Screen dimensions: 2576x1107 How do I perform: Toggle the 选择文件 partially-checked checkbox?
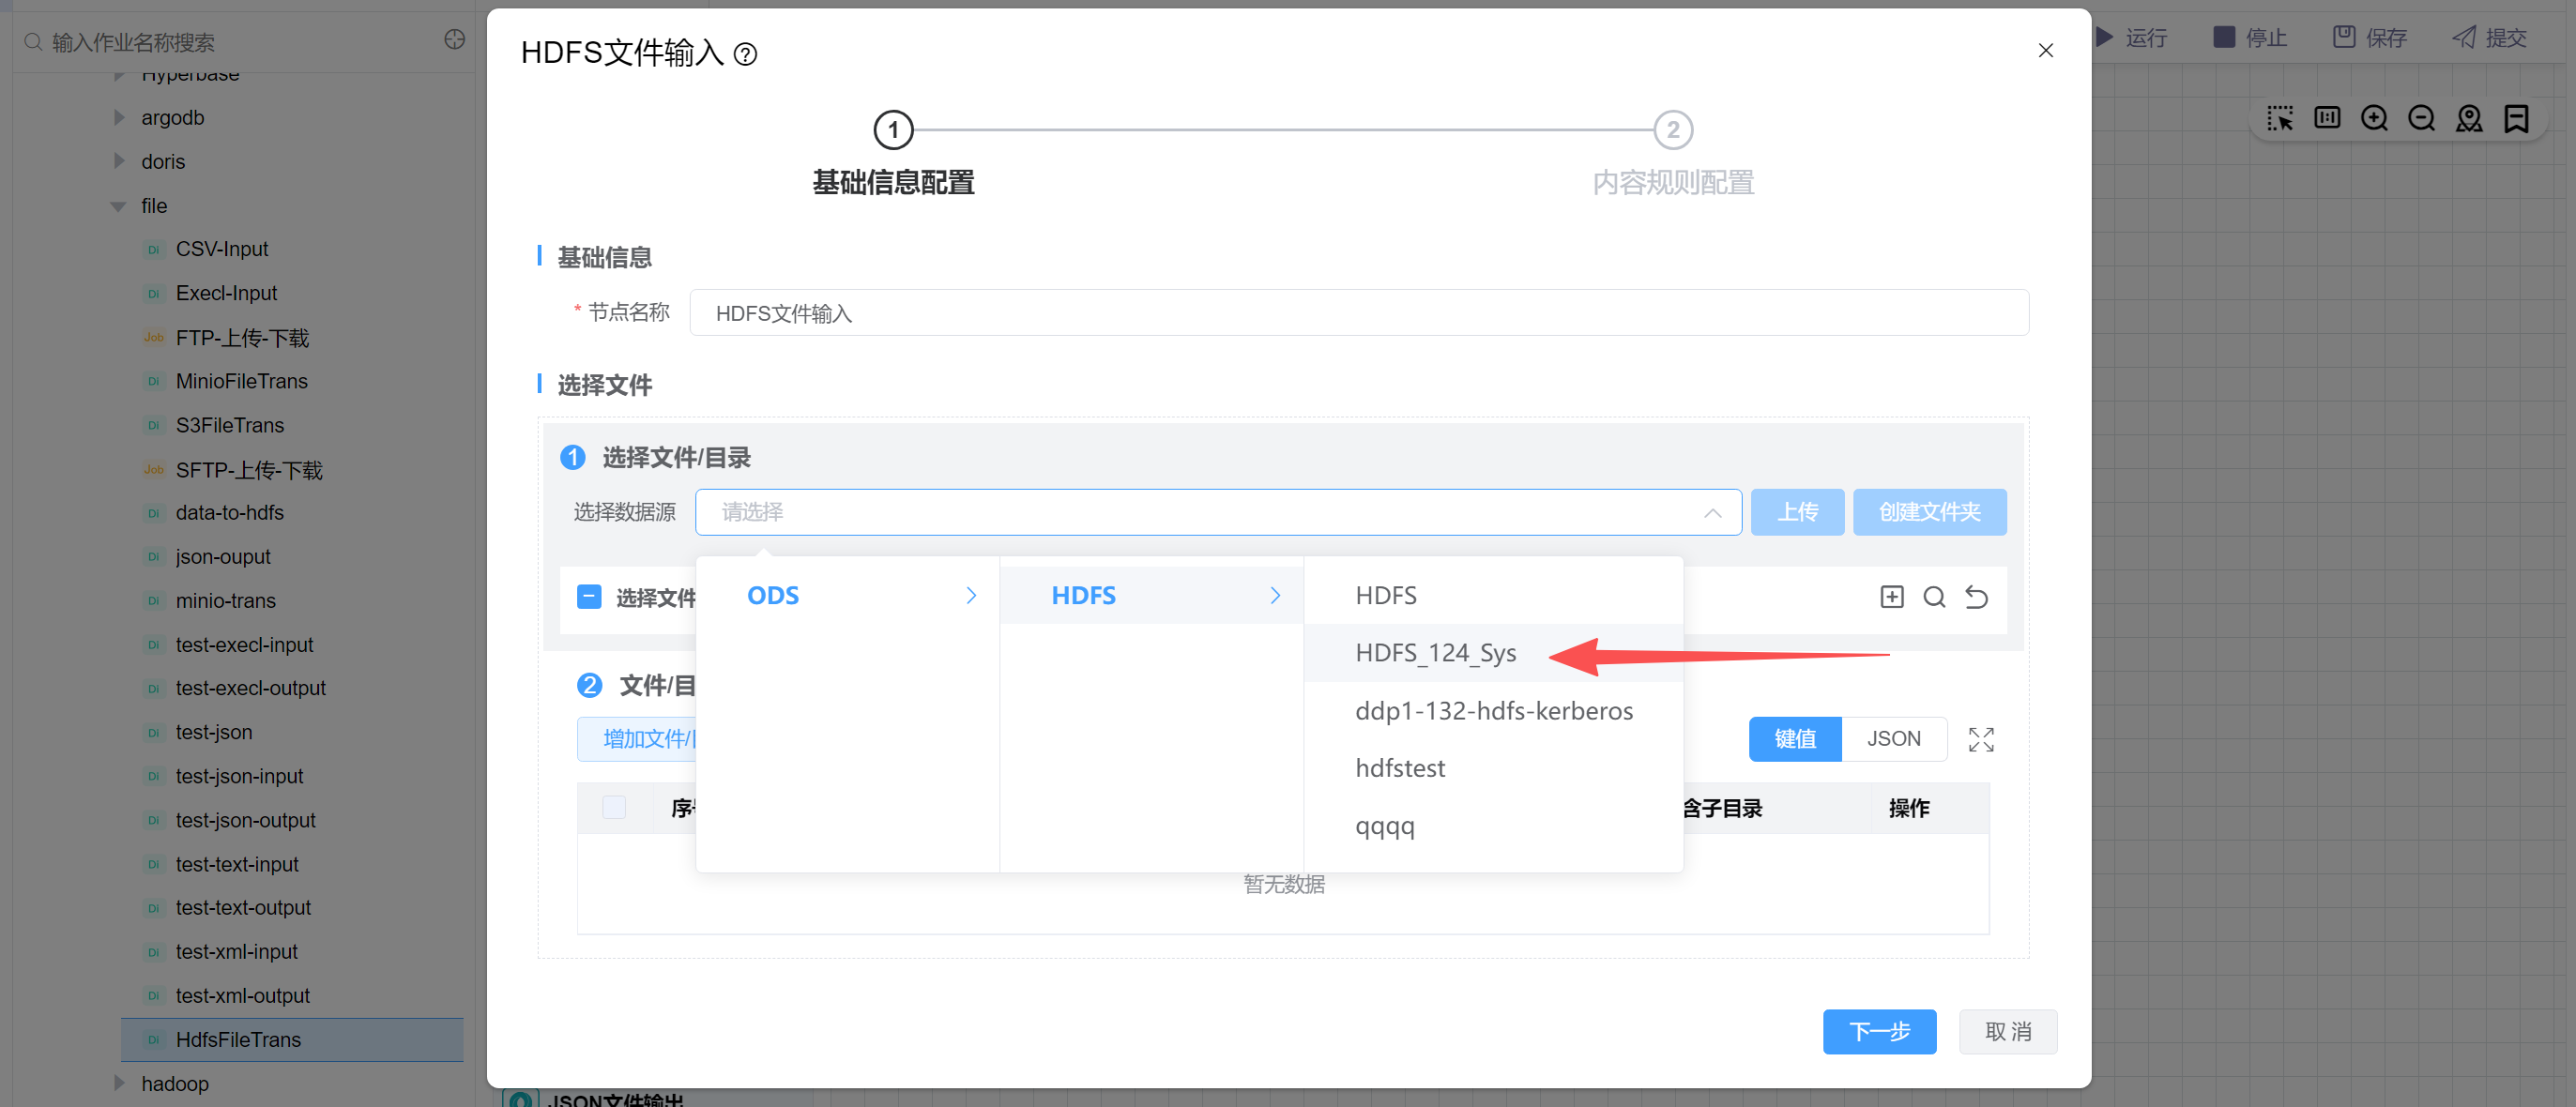click(x=589, y=597)
